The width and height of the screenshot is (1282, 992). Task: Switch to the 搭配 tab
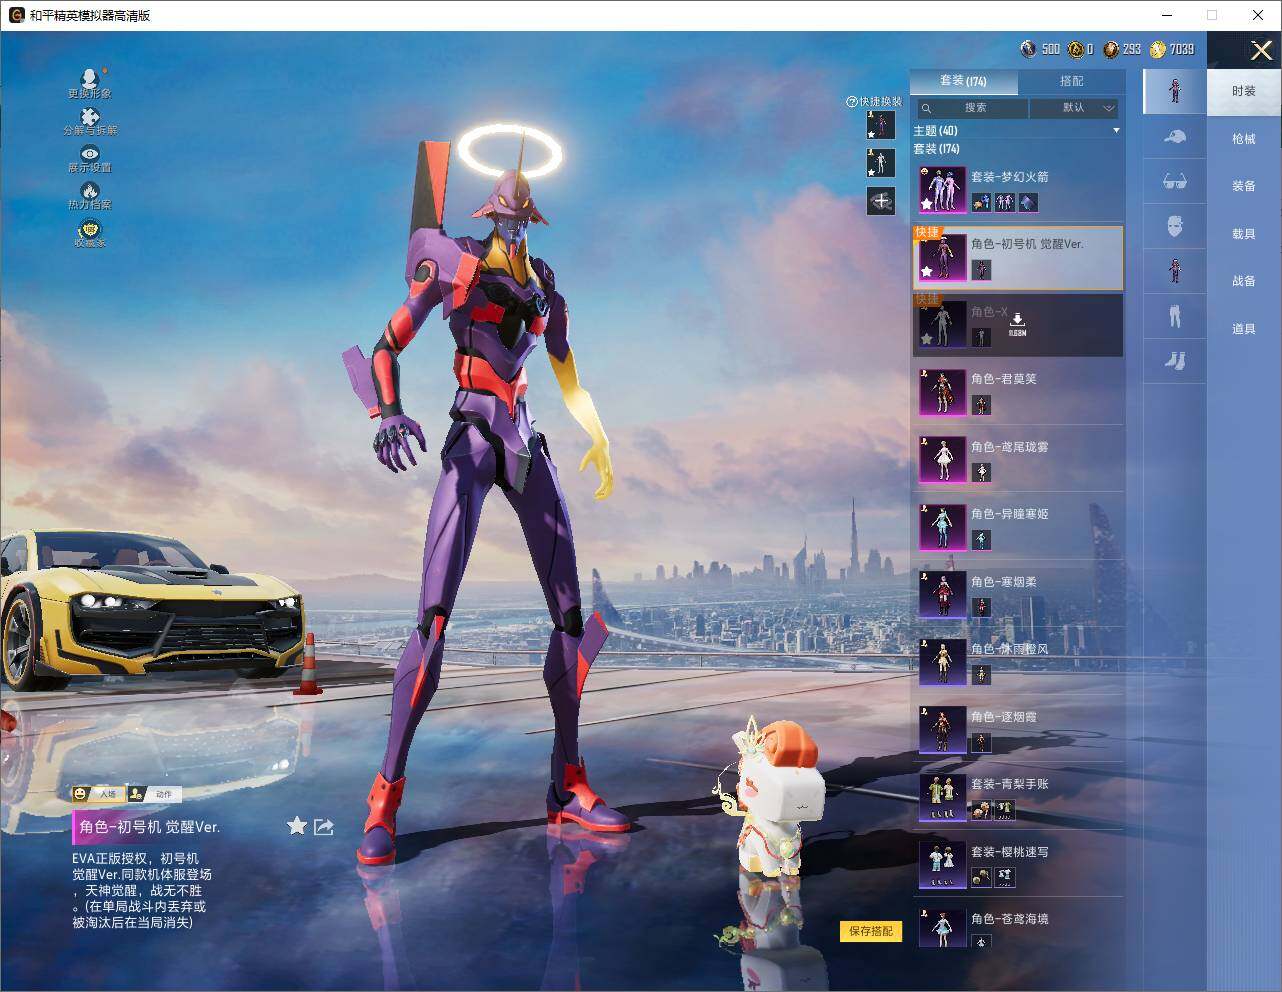1071,81
